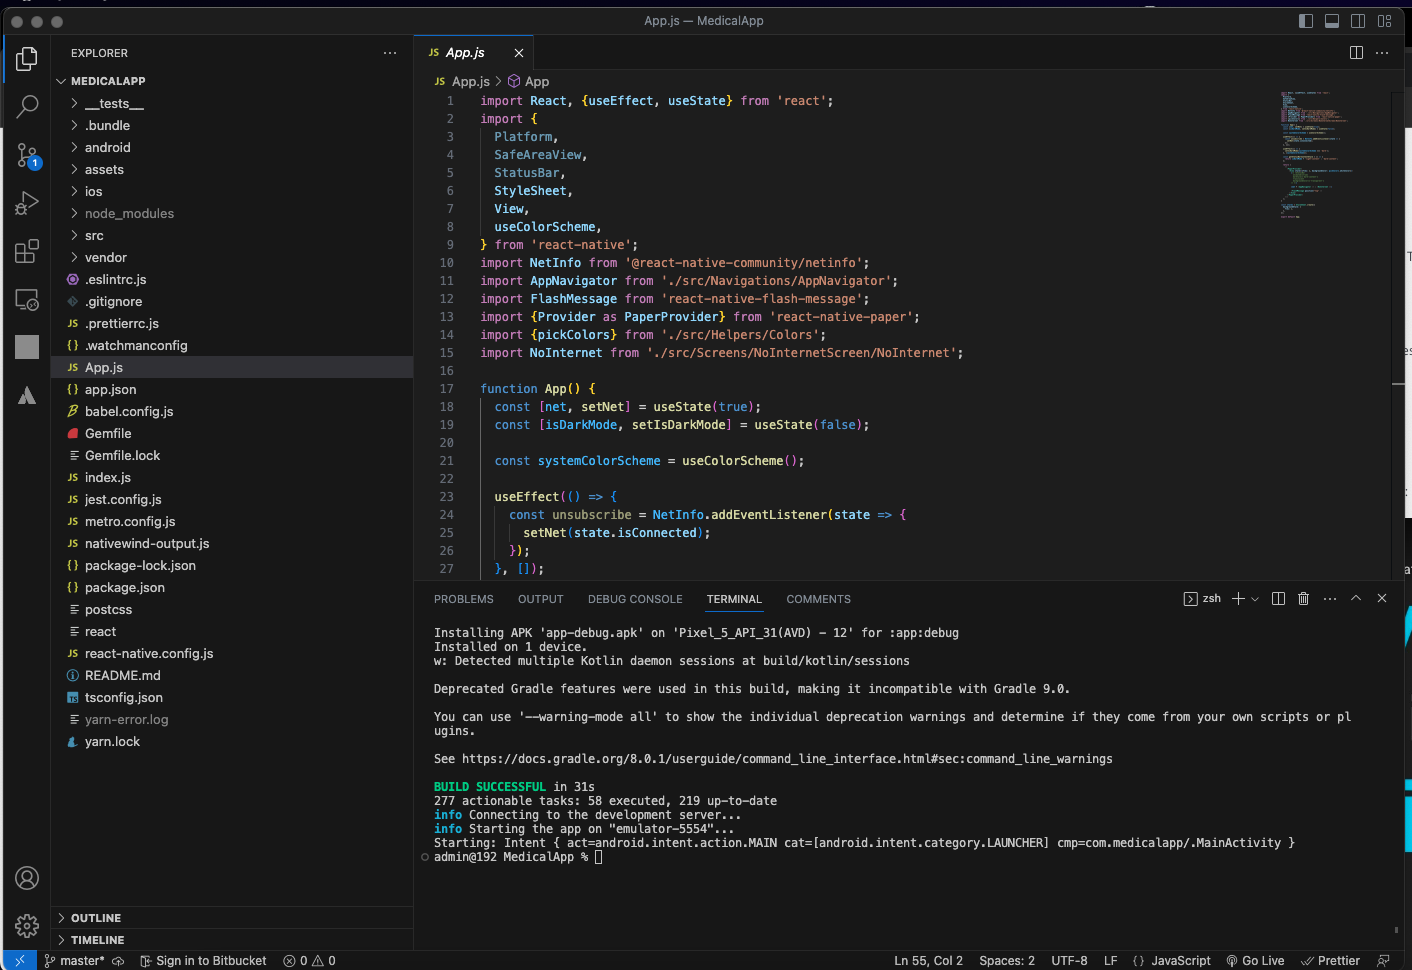This screenshot has width=1412, height=970.
Task: Expand the OUTLINE section
Action: click(96, 918)
